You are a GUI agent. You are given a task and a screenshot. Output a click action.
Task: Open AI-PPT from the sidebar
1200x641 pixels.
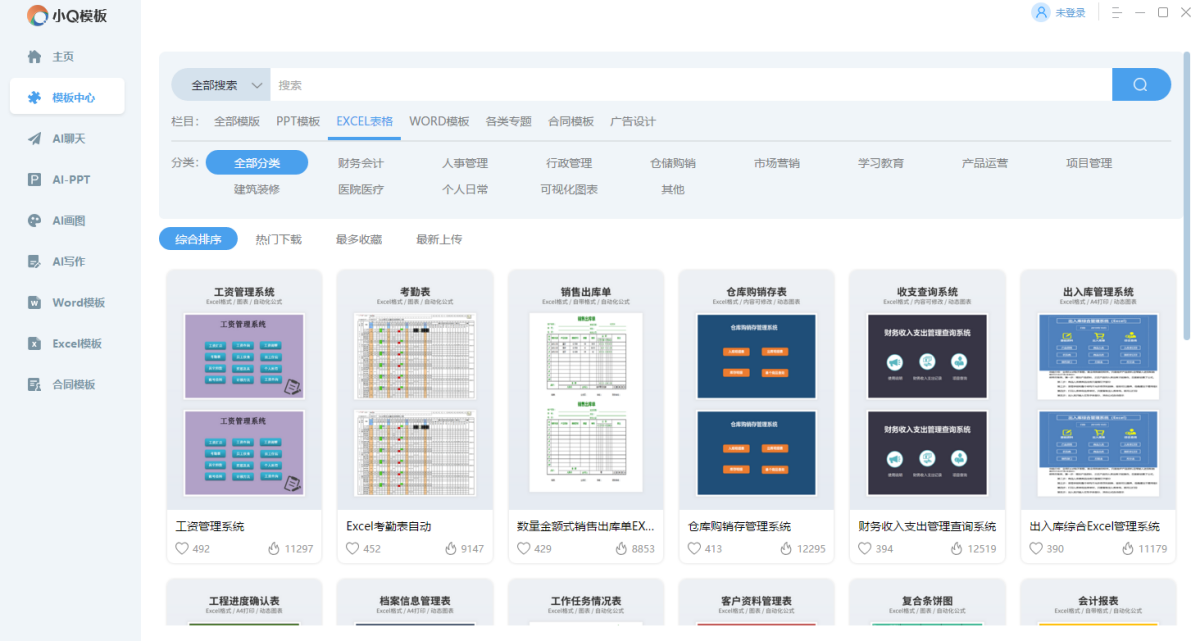(34, 180)
